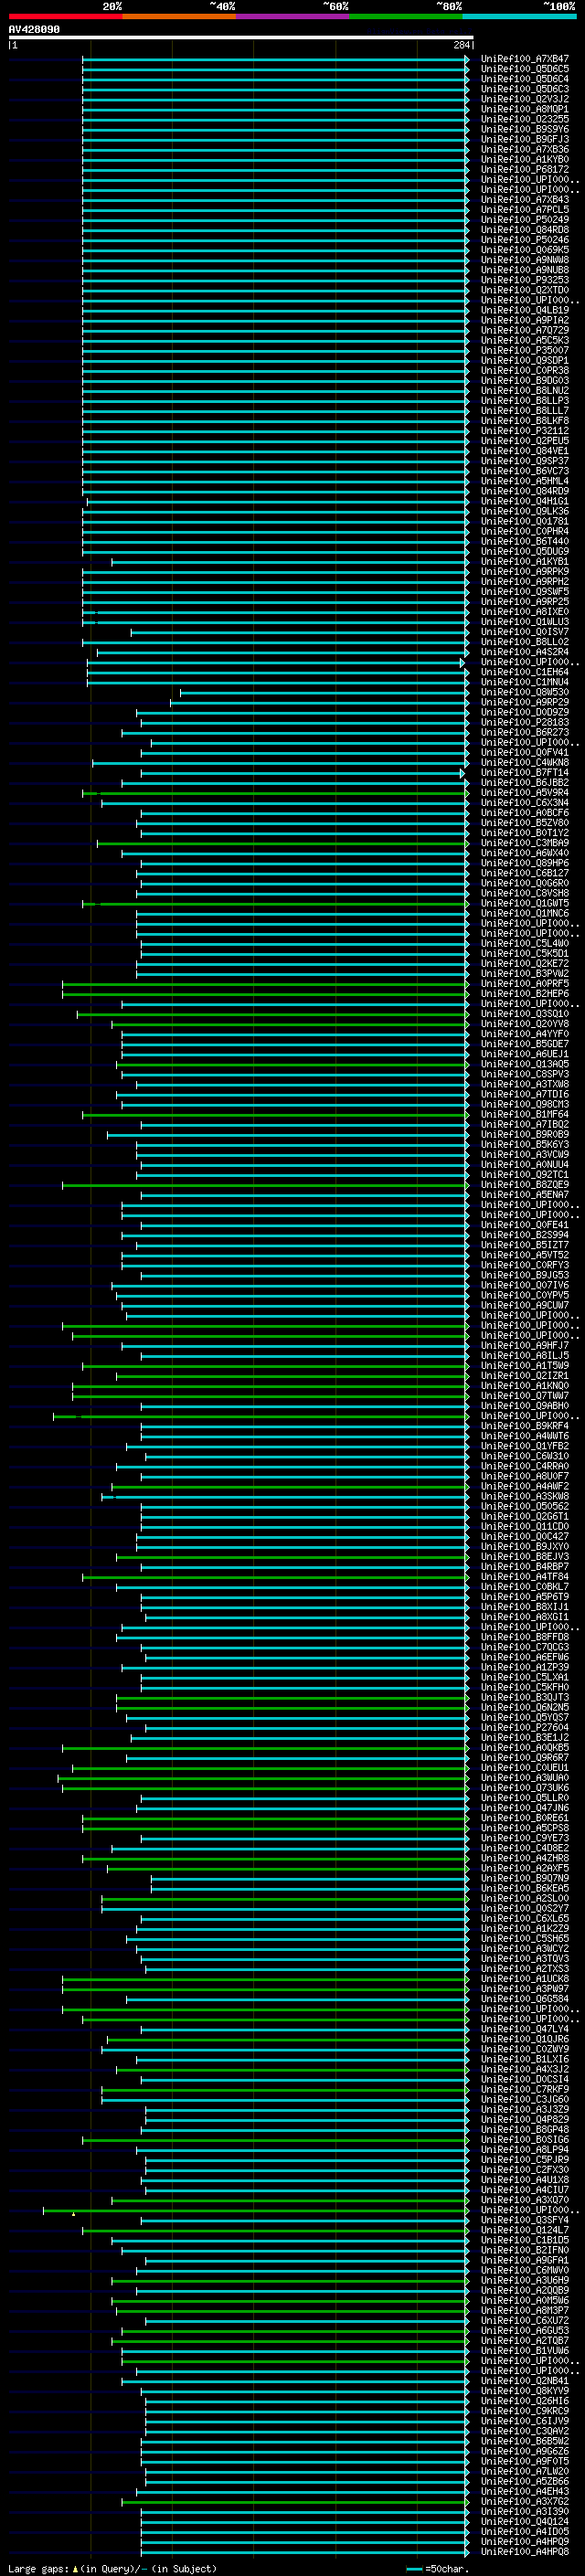The image size is (585, 2576).
Task: Select the UniRef100_Q4LB19 label
Action: [524, 310]
